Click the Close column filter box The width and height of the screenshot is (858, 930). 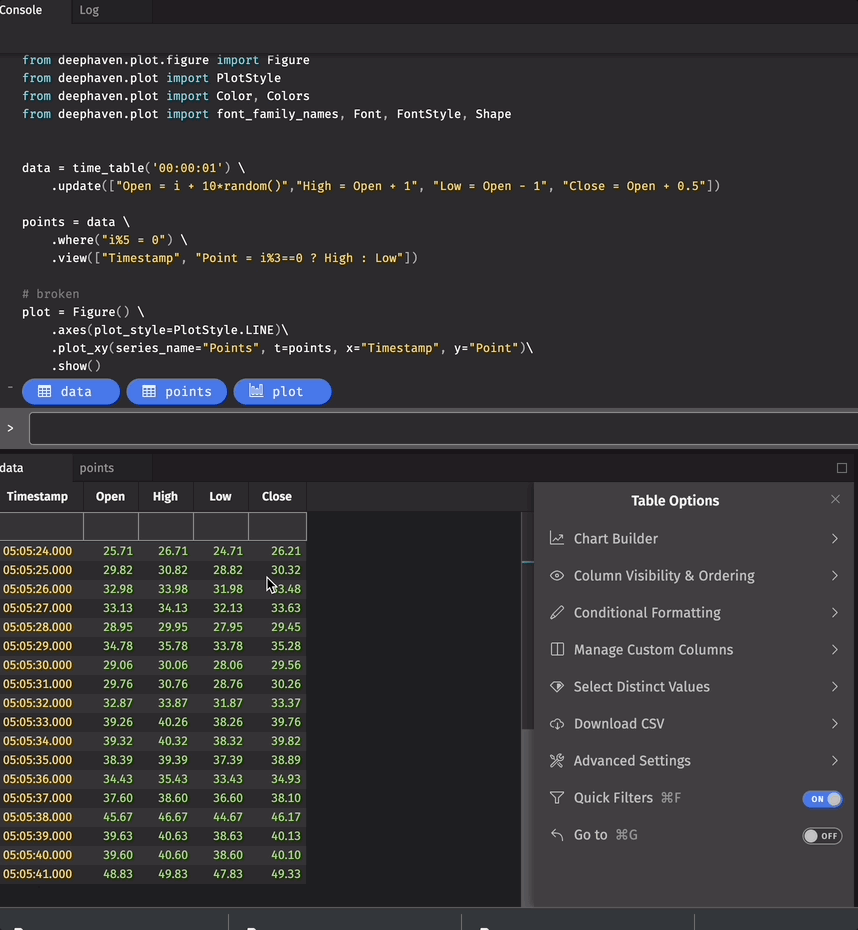[x=278, y=526]
